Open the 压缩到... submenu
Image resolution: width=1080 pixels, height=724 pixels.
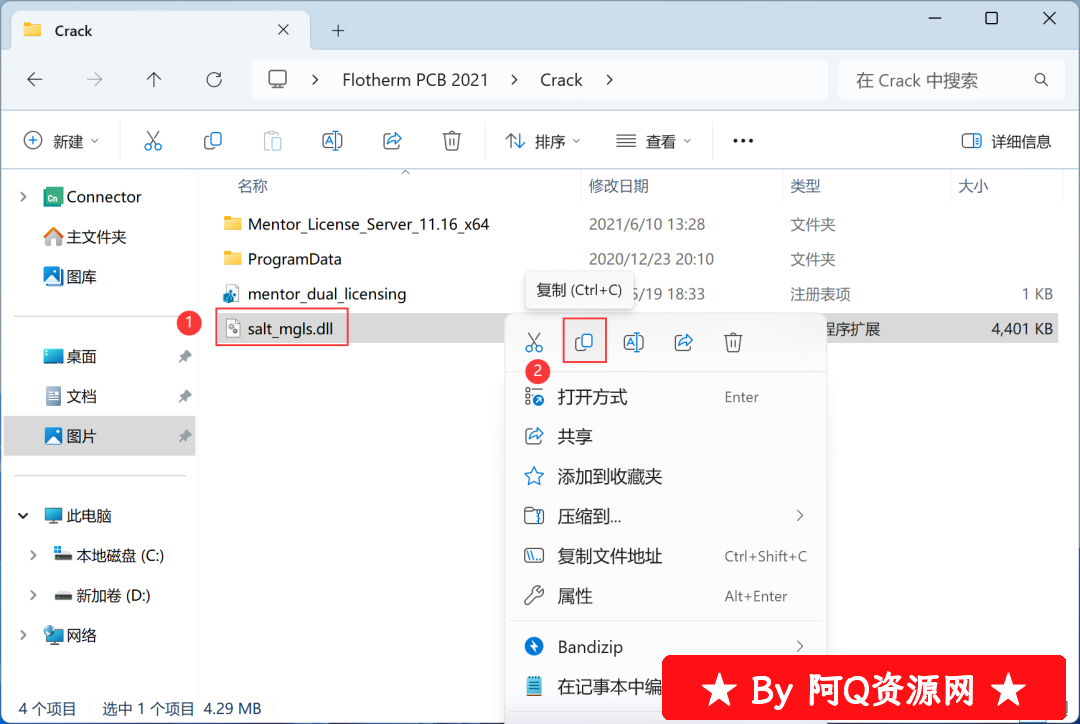pyautogui.click(x=665, y=516)
